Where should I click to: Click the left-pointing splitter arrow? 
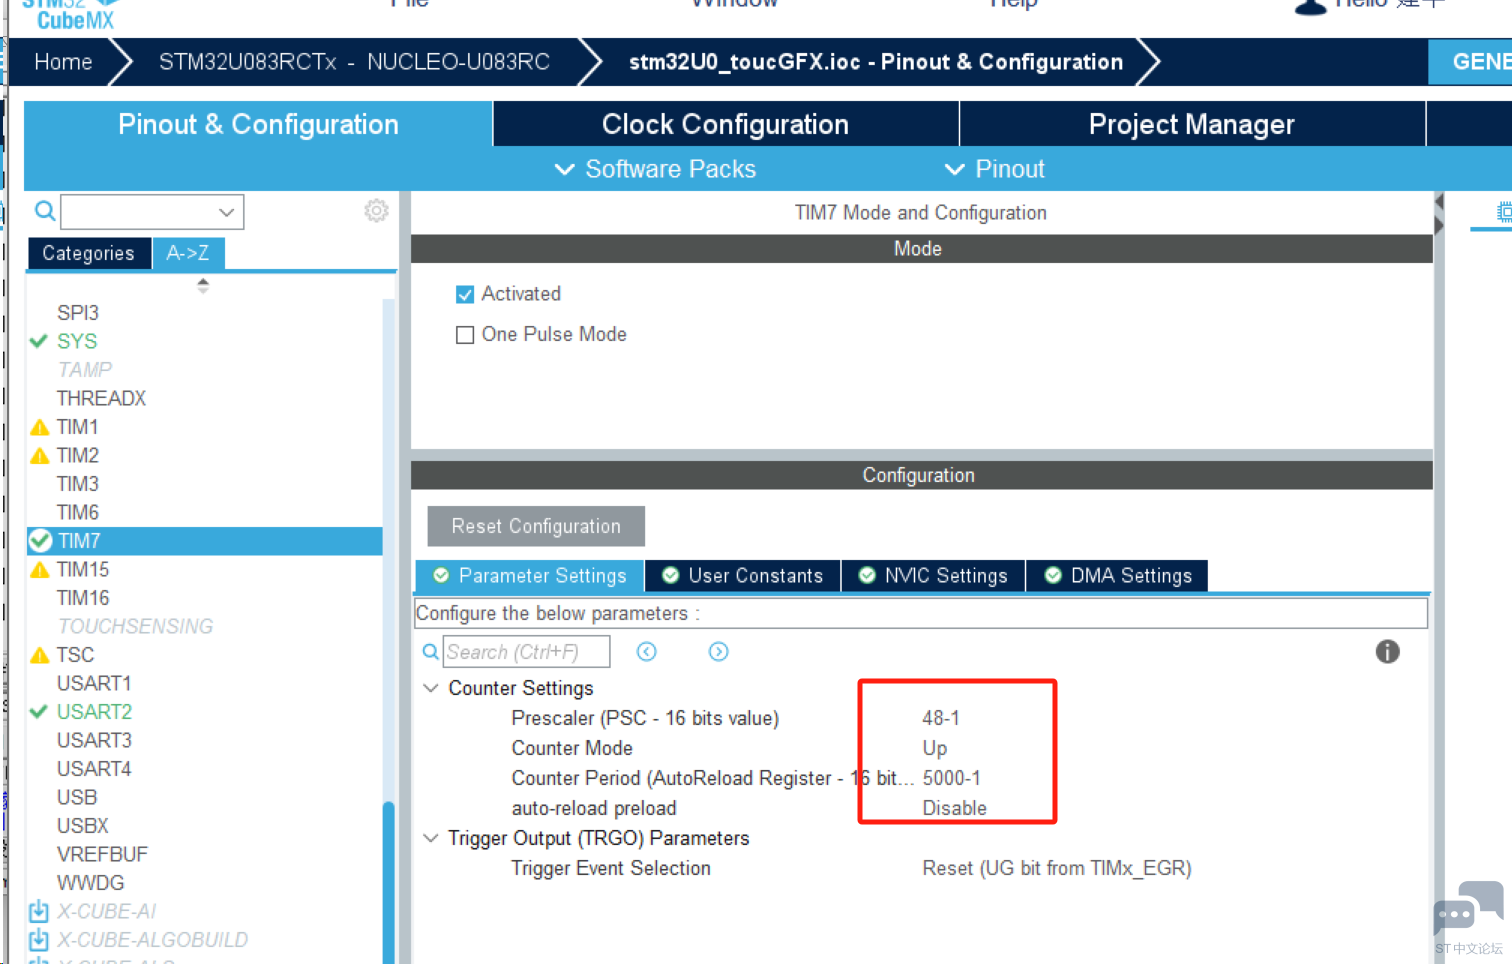tap(1439, 202)
